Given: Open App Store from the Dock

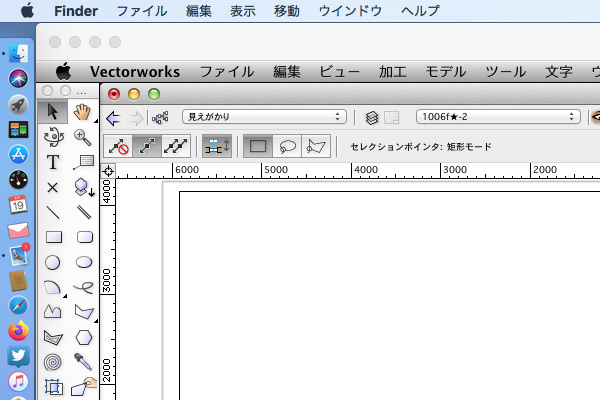Looking at the screenshot, I should coord(18,154).
